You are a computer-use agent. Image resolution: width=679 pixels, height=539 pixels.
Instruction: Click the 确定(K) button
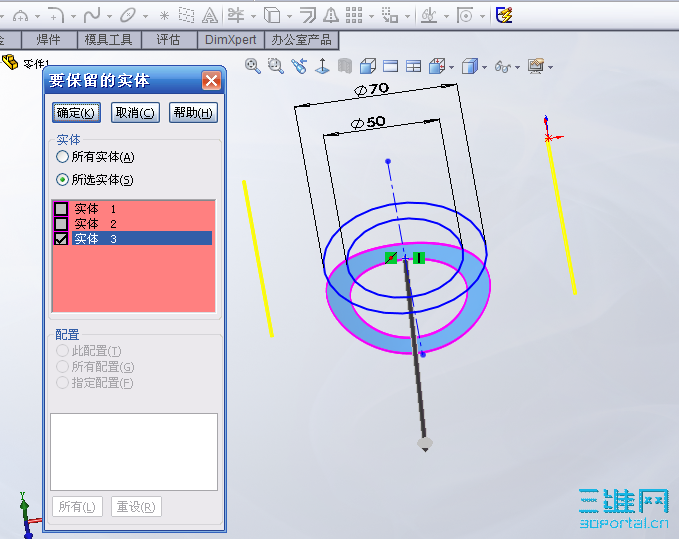76,113
